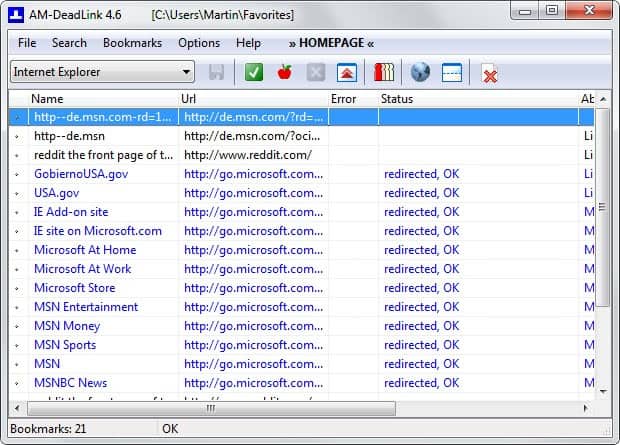620x445 pixels.
Task: Select the http--de.msn.com-rd=1 bookmark row
Action: point(301,117)
